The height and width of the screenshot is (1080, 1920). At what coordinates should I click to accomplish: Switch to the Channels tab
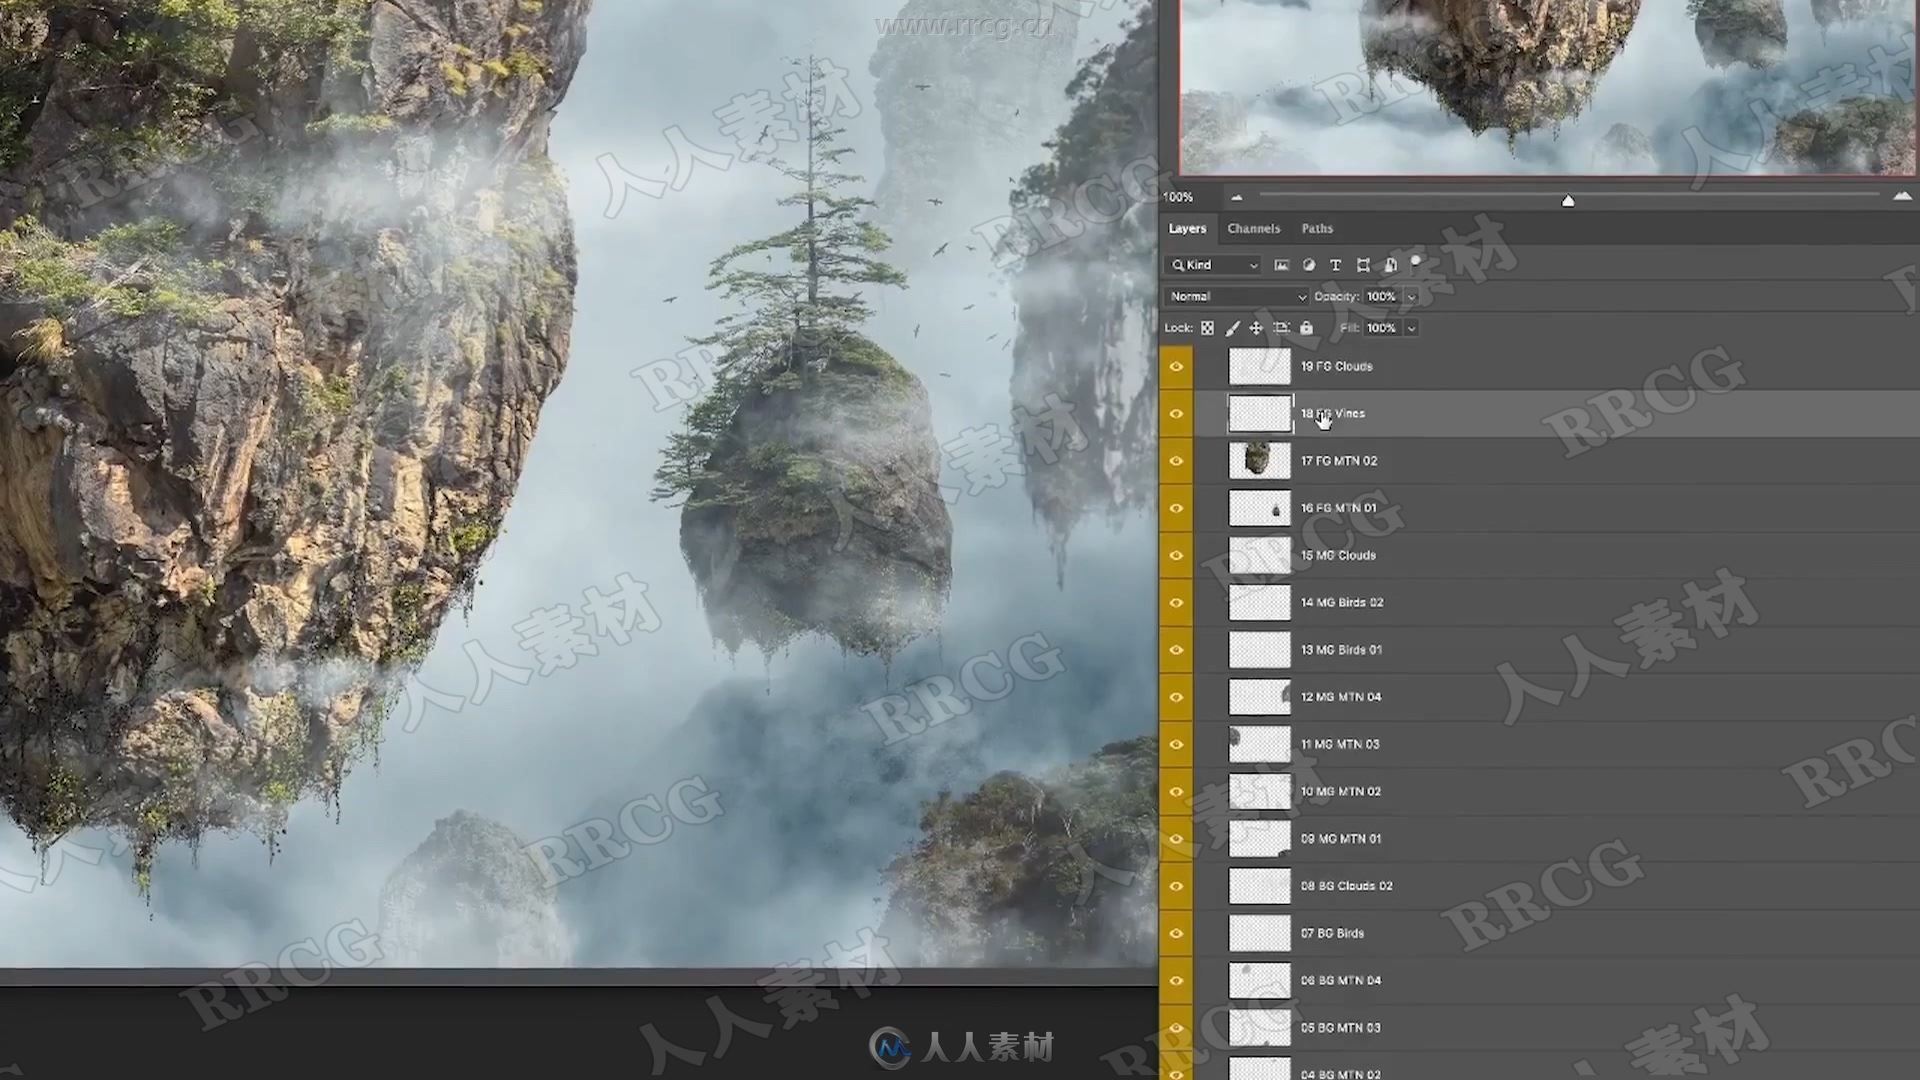(x=1253, y=229)
